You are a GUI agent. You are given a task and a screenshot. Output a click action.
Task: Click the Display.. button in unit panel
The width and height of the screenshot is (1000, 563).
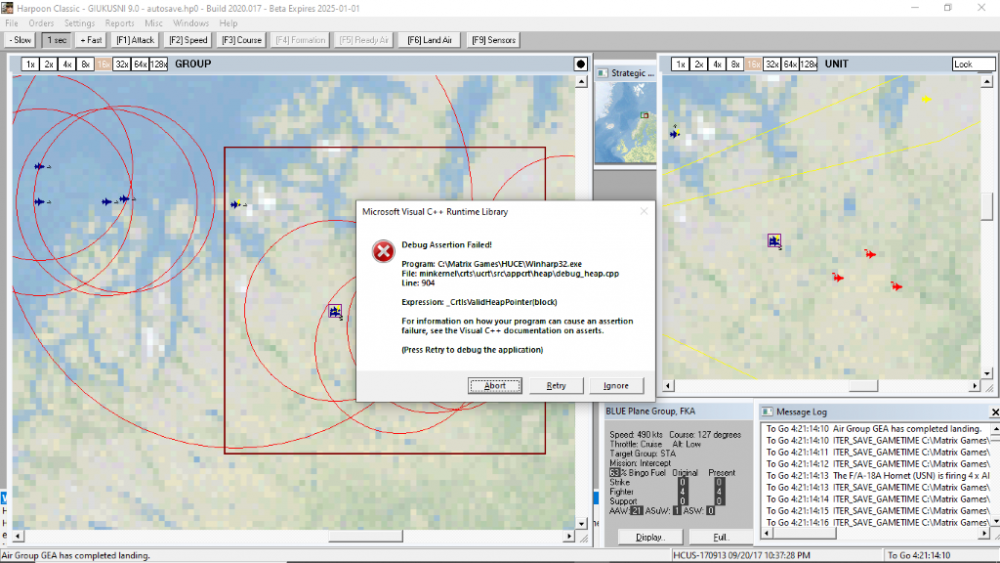[x=650, y=537]
